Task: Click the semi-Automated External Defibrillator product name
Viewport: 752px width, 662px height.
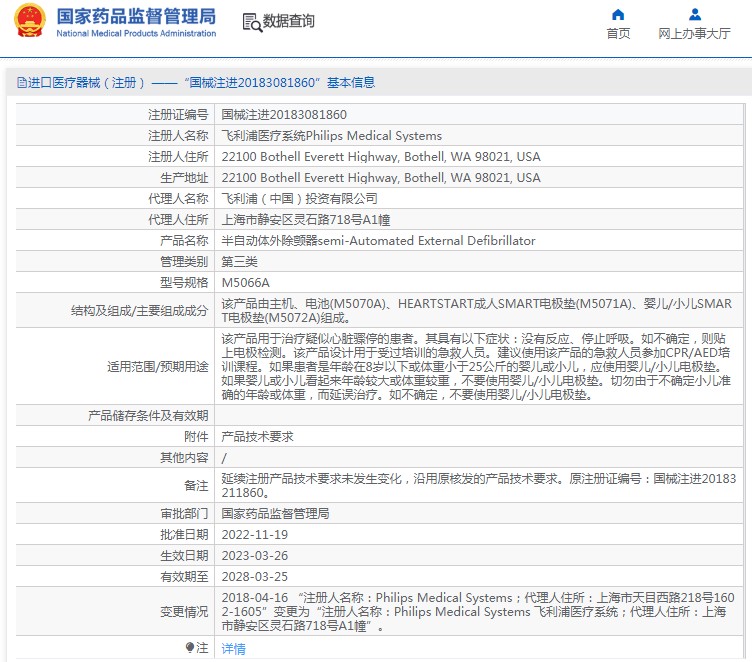Action: tap(378, 241)
